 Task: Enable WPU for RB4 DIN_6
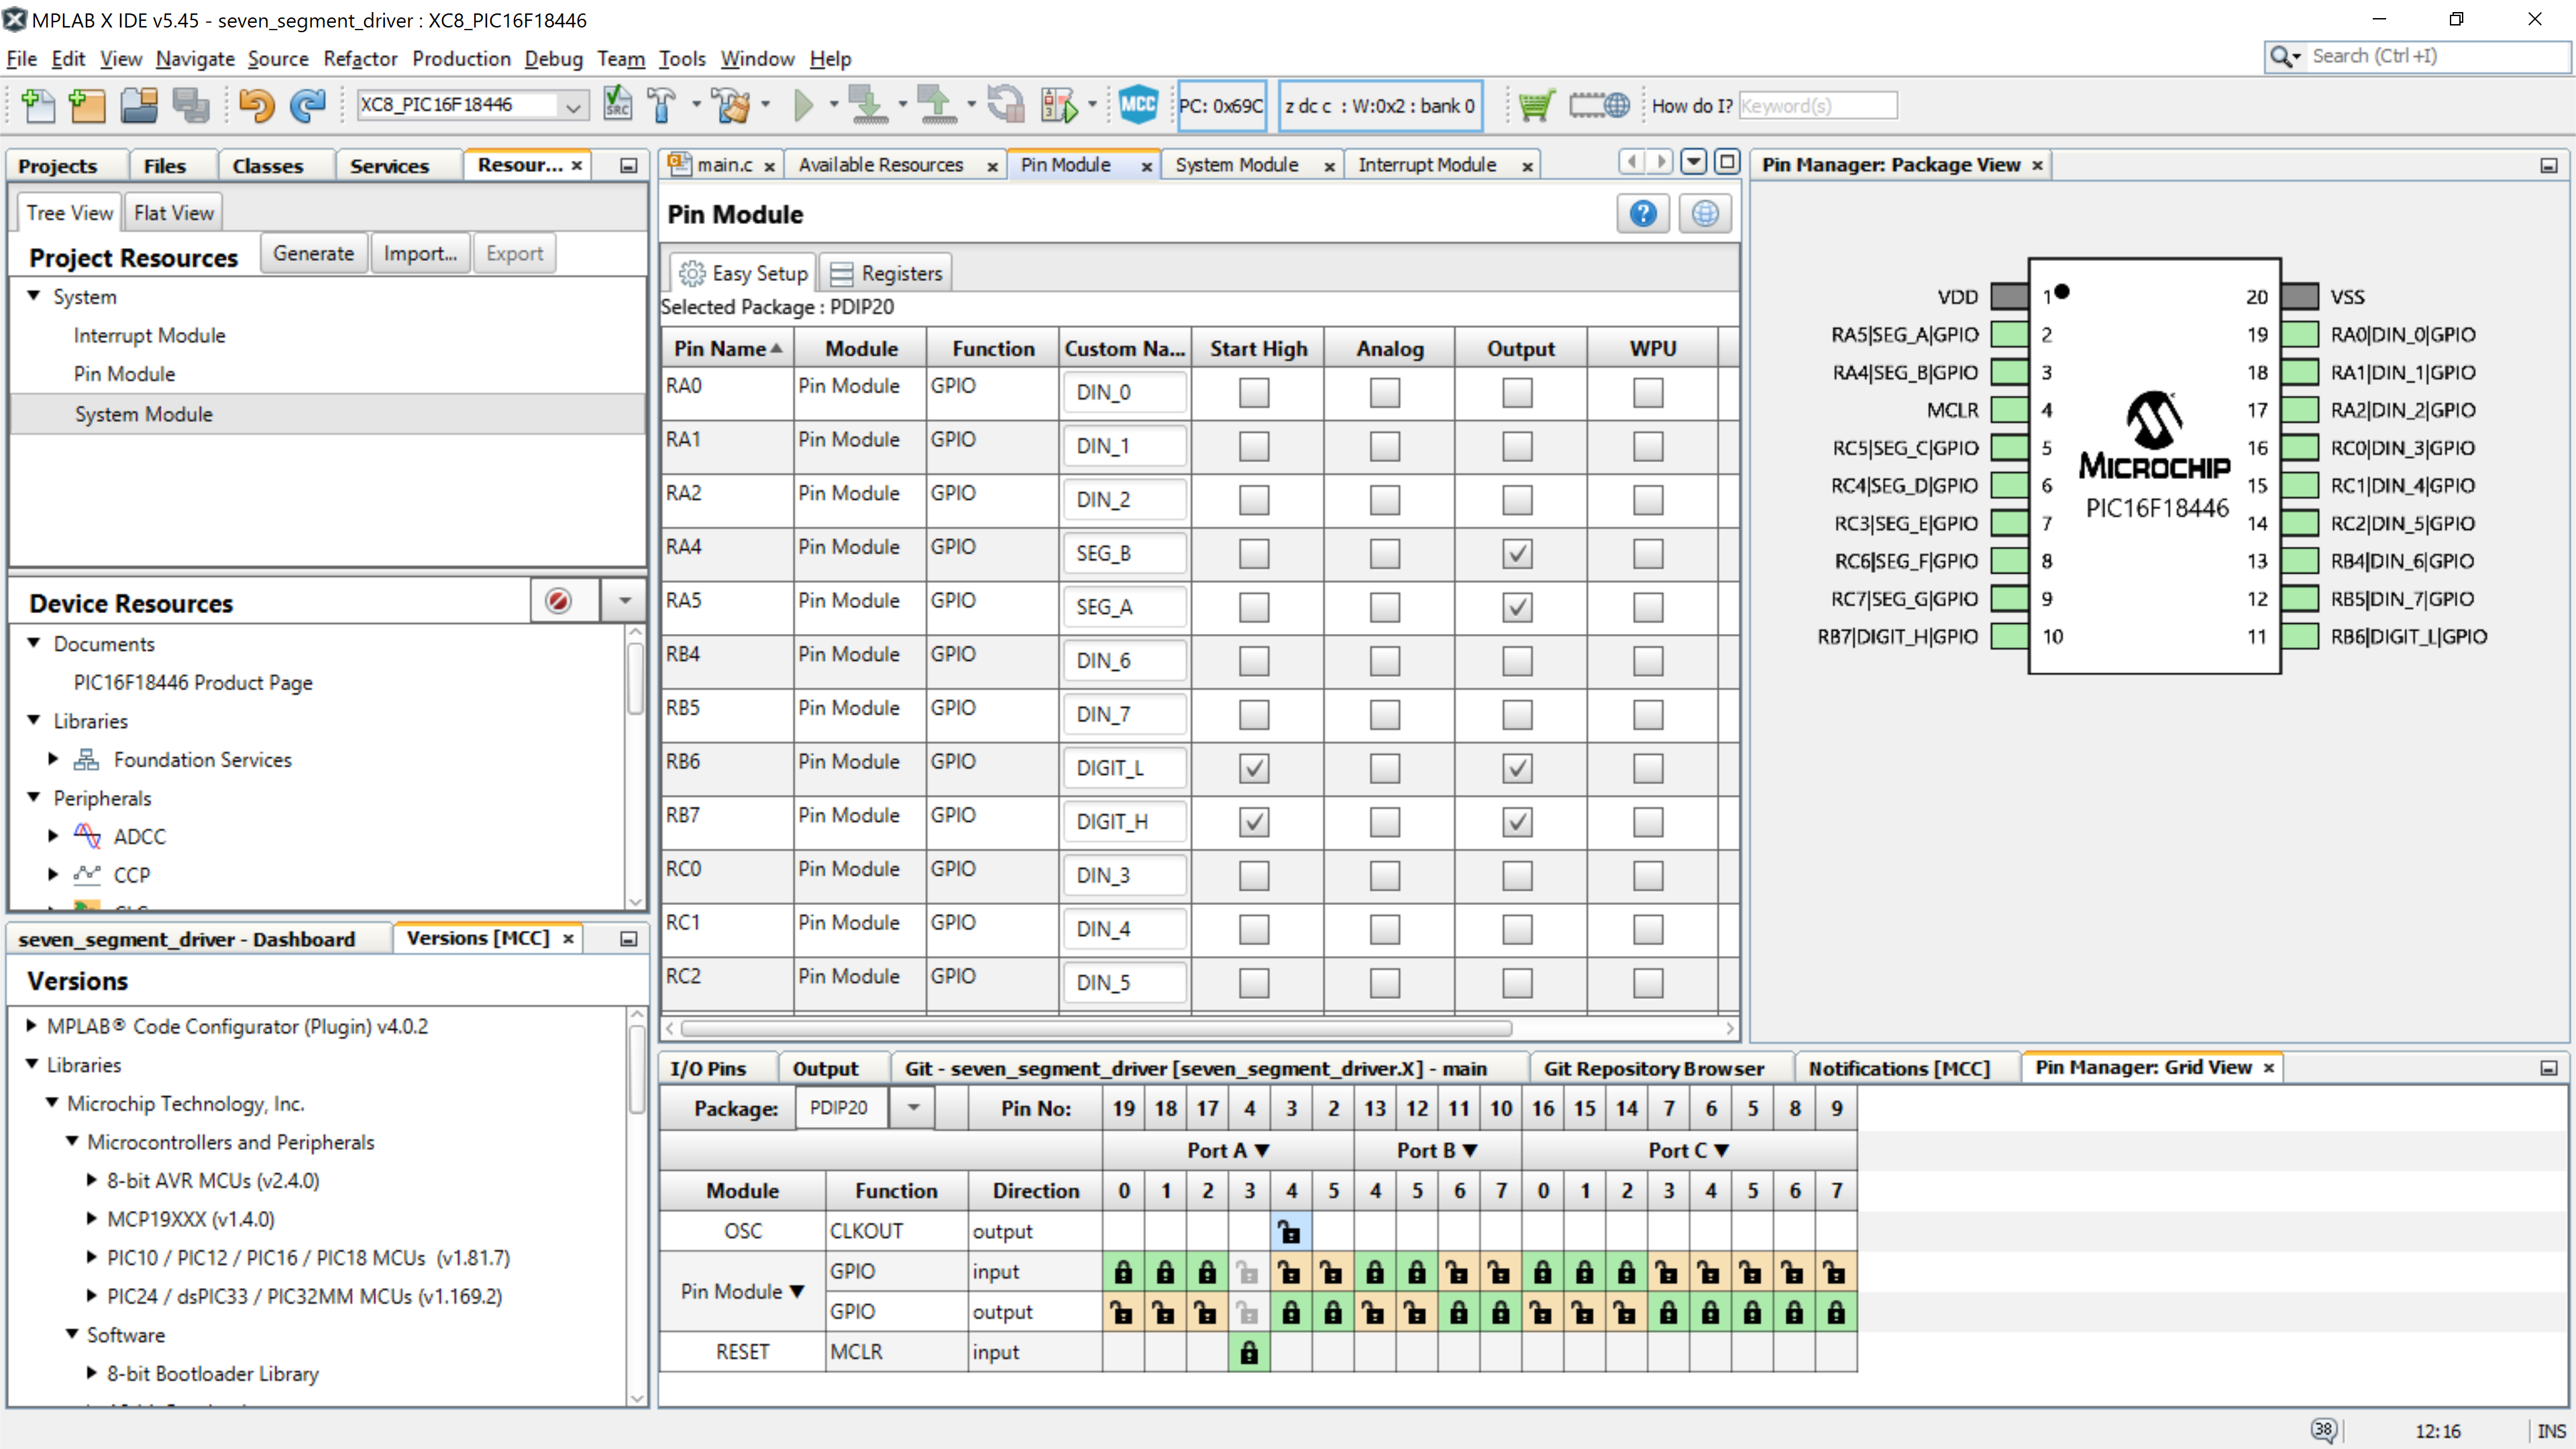point(1648,661)
